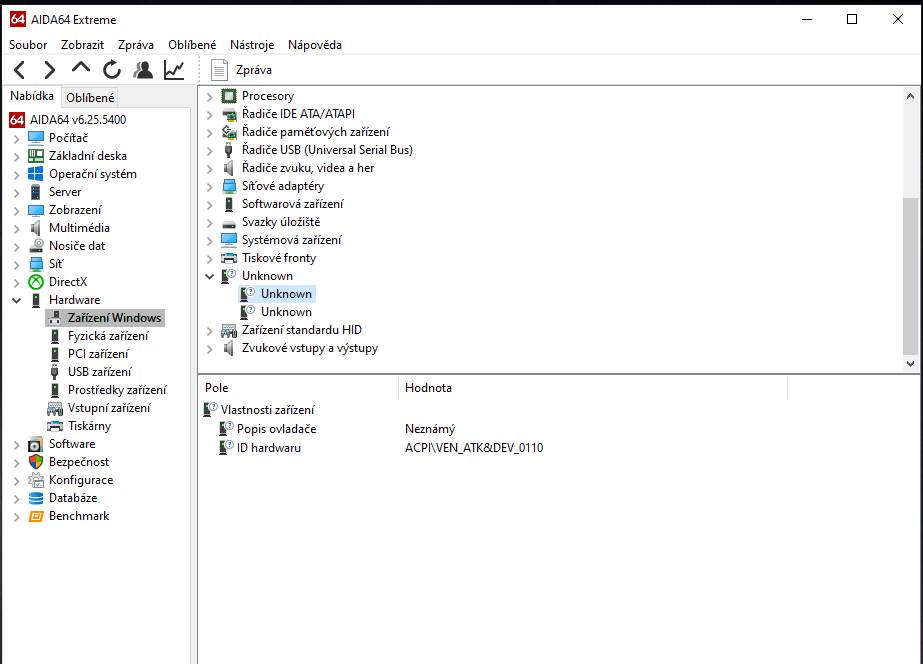The height and width of the screenshot is (664, 923).
Task: Refresh using the circular arrow icon
Action: point(112,70)
